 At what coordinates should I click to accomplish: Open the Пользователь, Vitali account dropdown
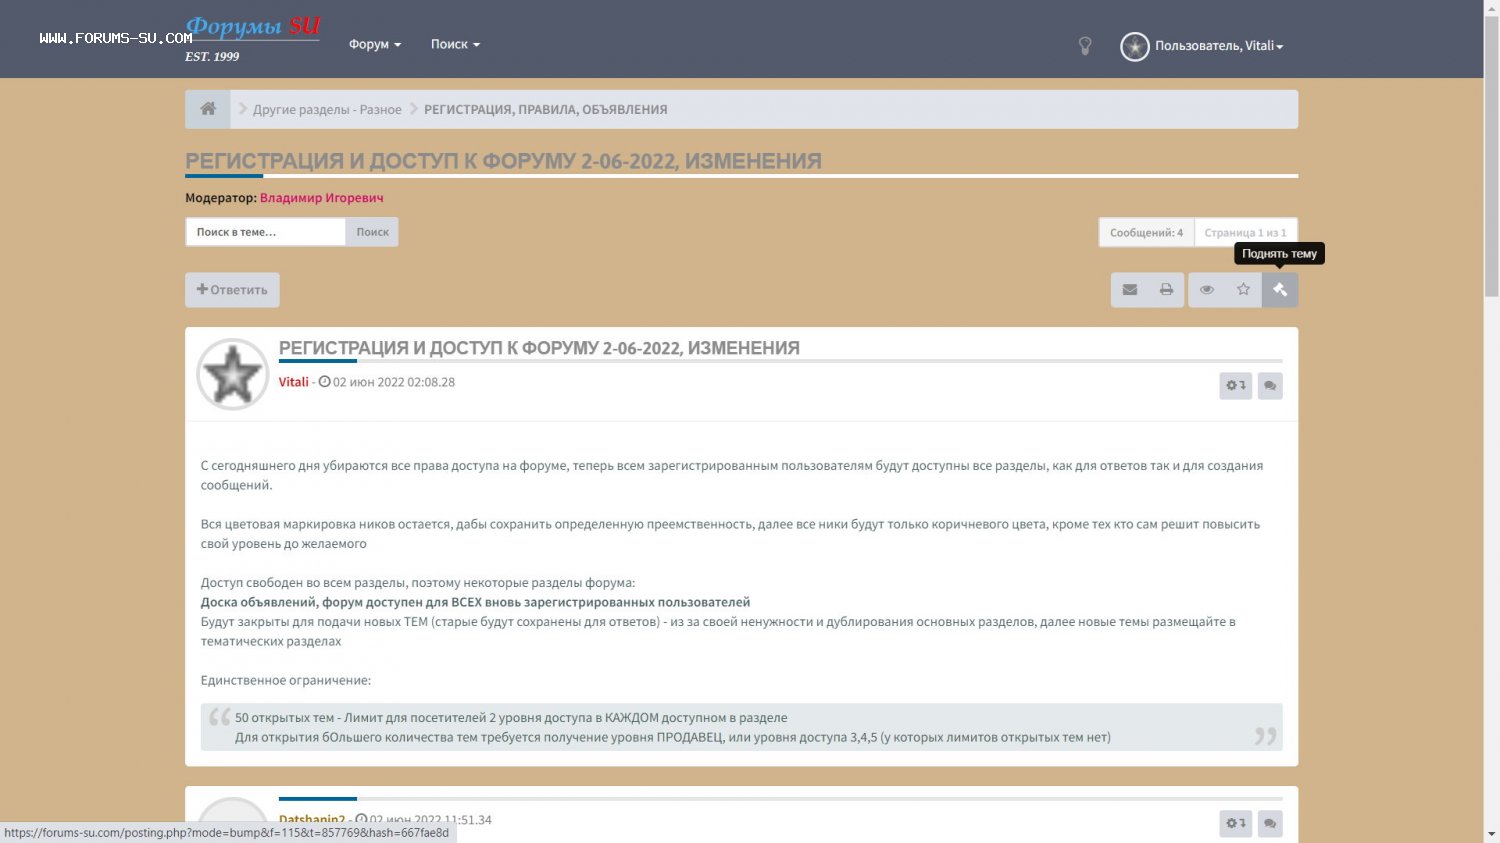pyautogui.click(x=1217, y=46)
